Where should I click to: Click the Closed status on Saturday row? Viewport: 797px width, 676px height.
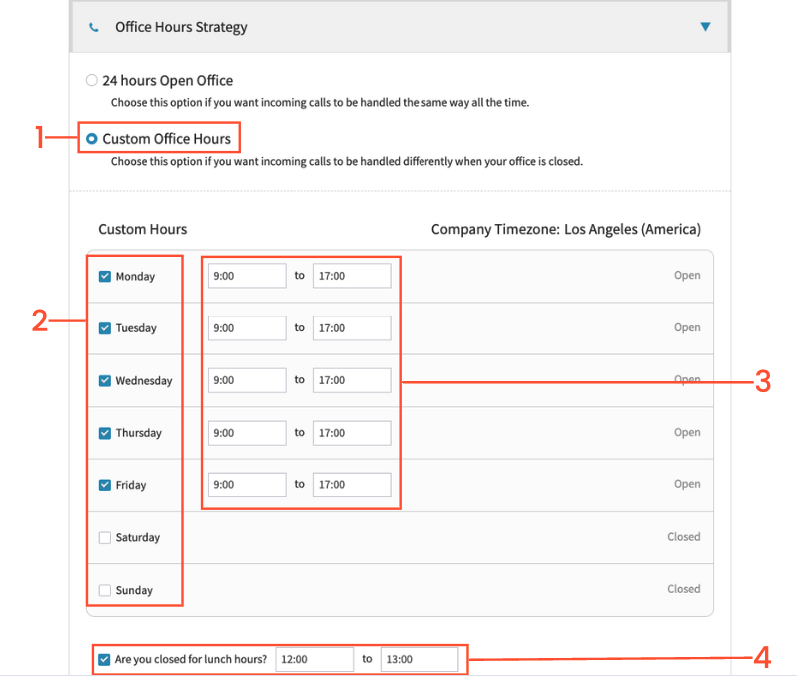[684, 537]
